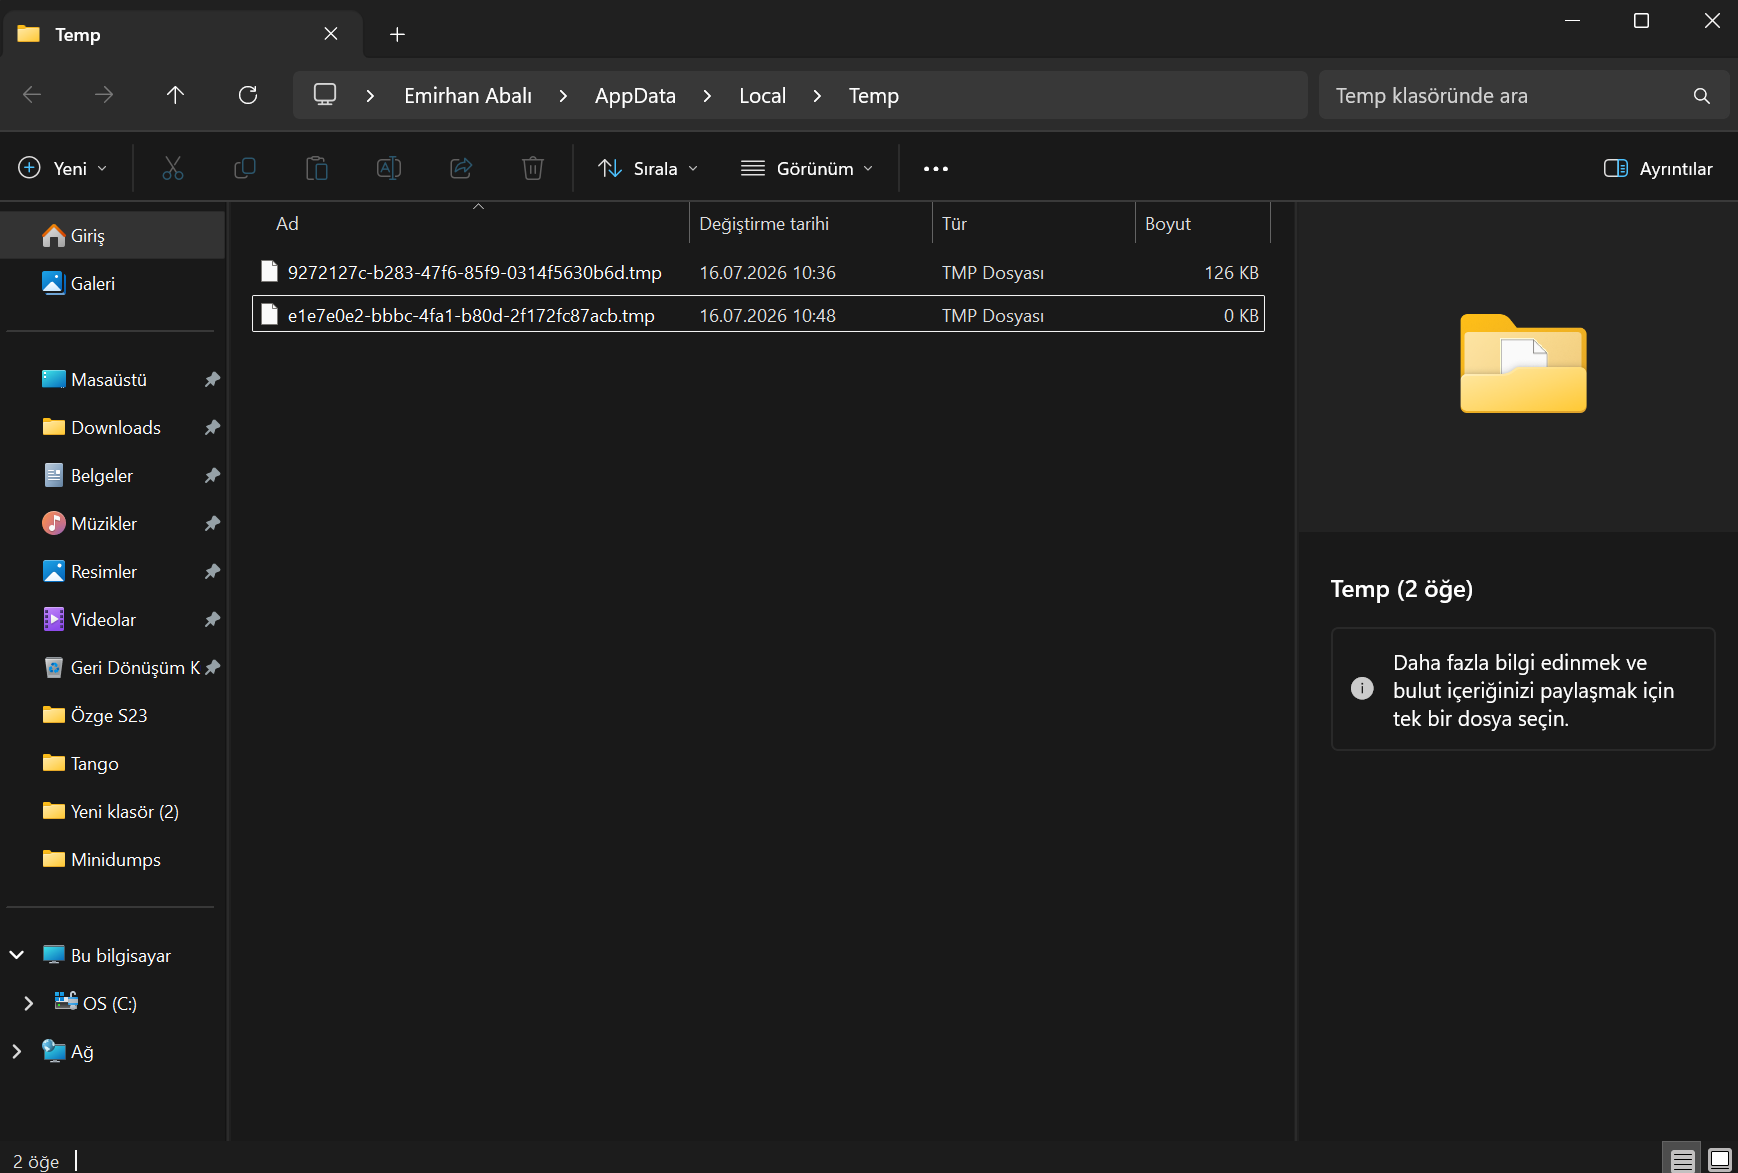The image size is (1738, 1173).
Task: Go up one folder level
Action: (x=176, y=95)
